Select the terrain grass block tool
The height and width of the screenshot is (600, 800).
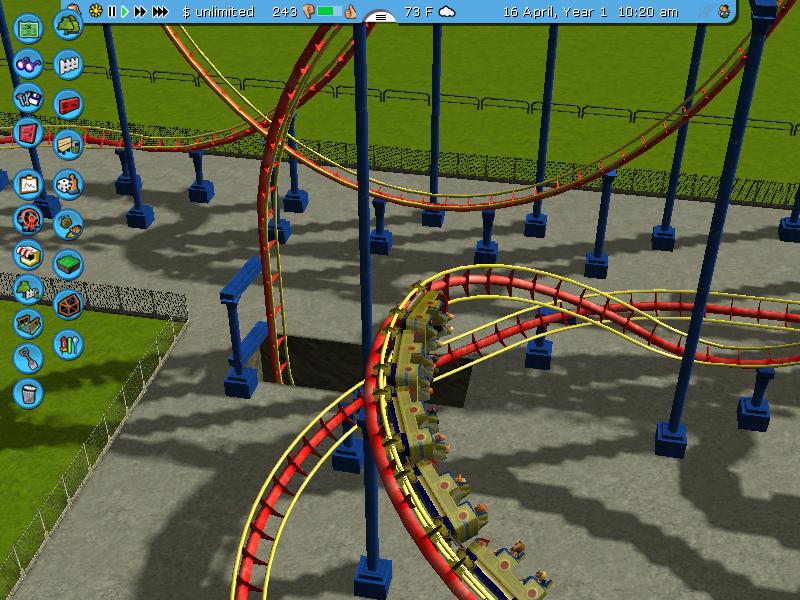point(67,262)
